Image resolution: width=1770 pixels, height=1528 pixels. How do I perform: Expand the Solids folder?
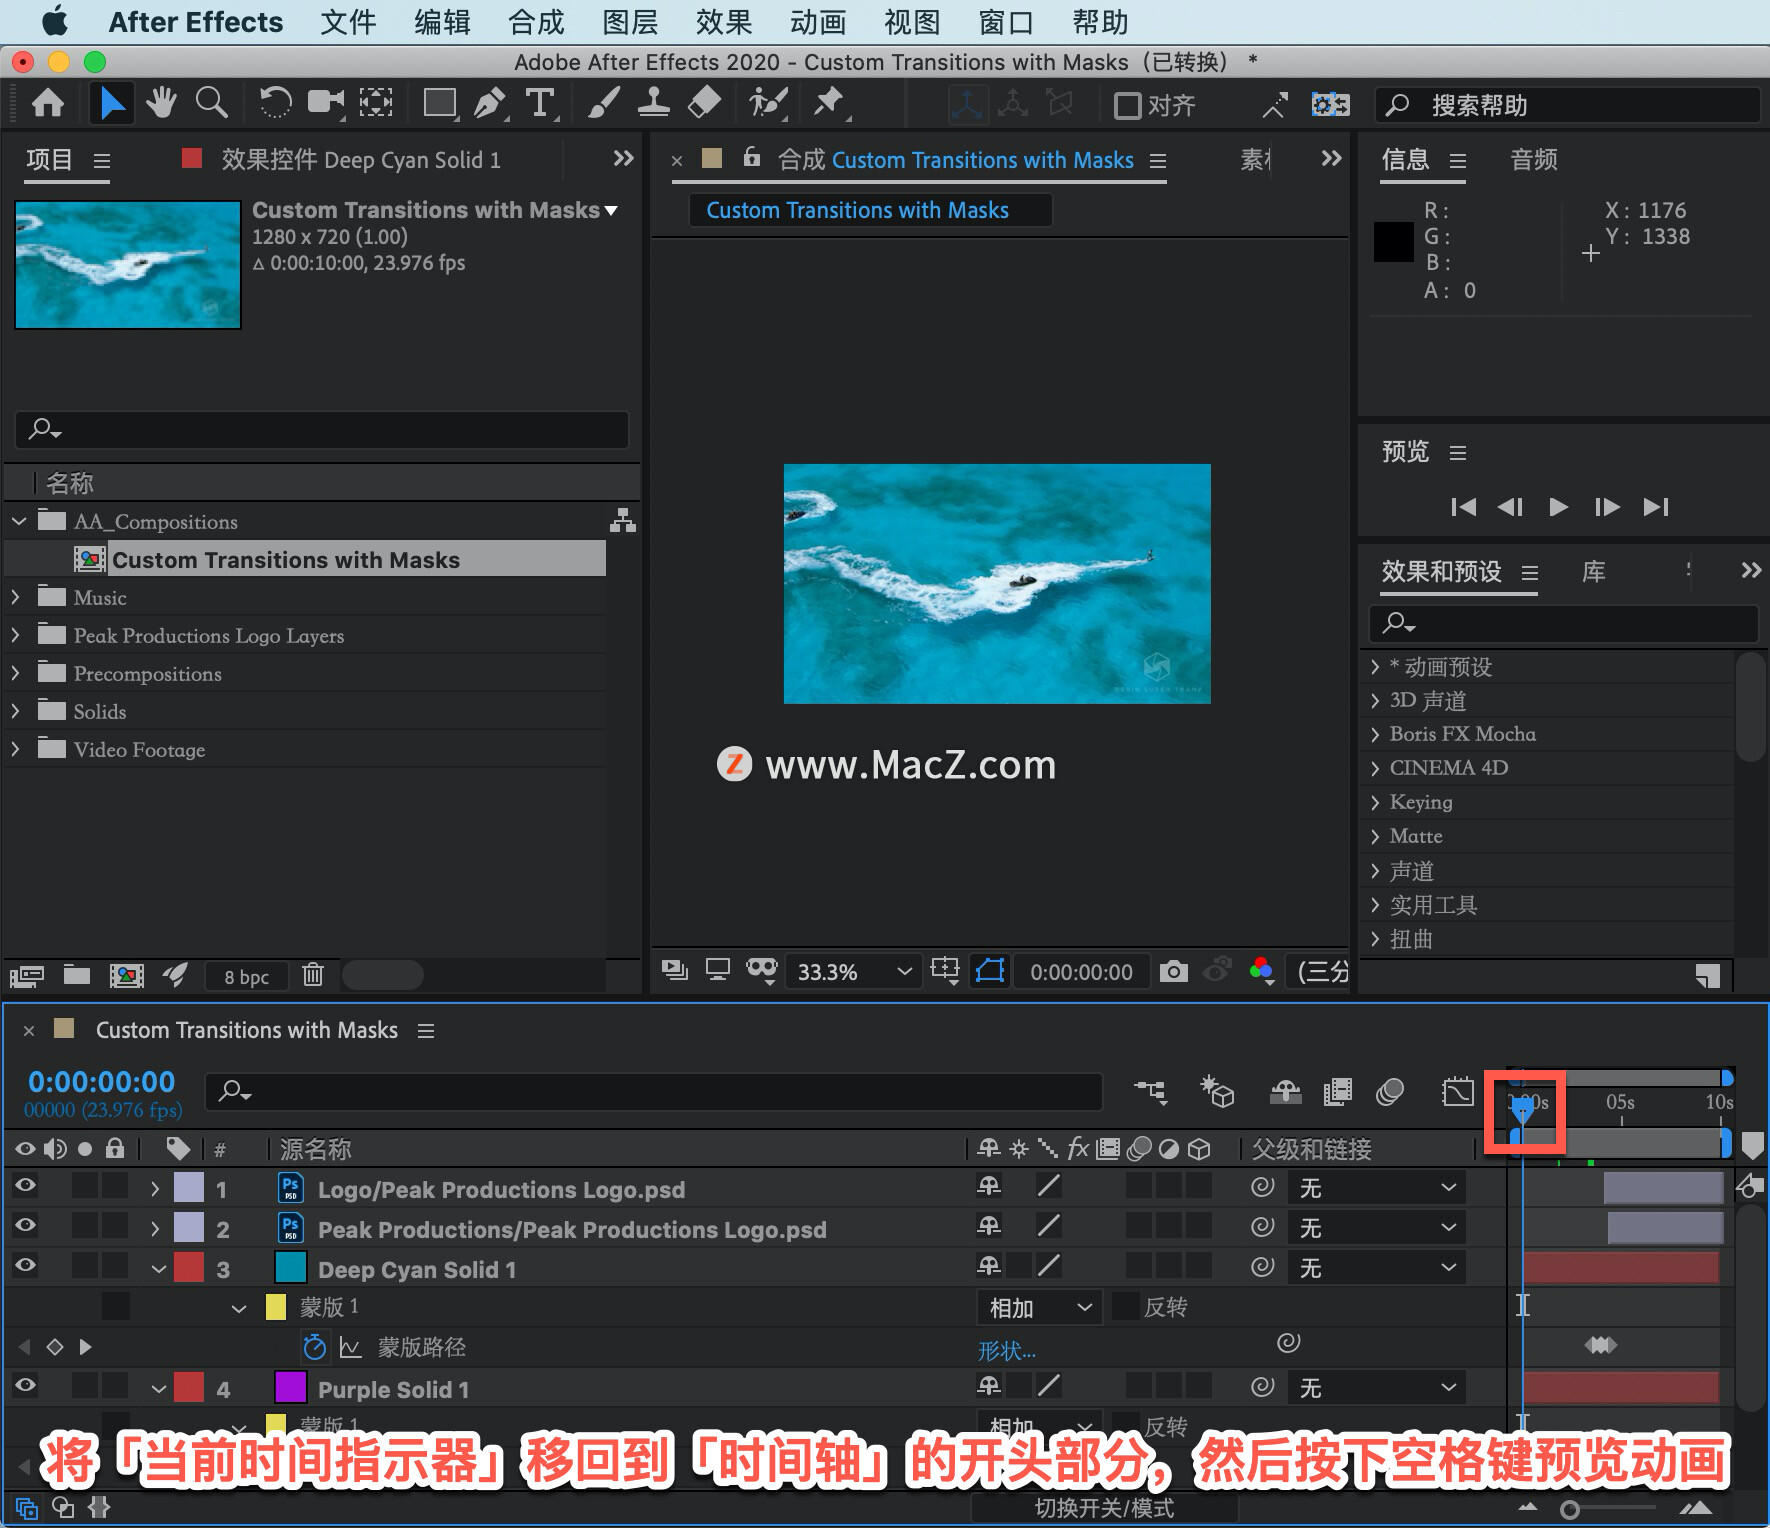click(x=16, y=711)
